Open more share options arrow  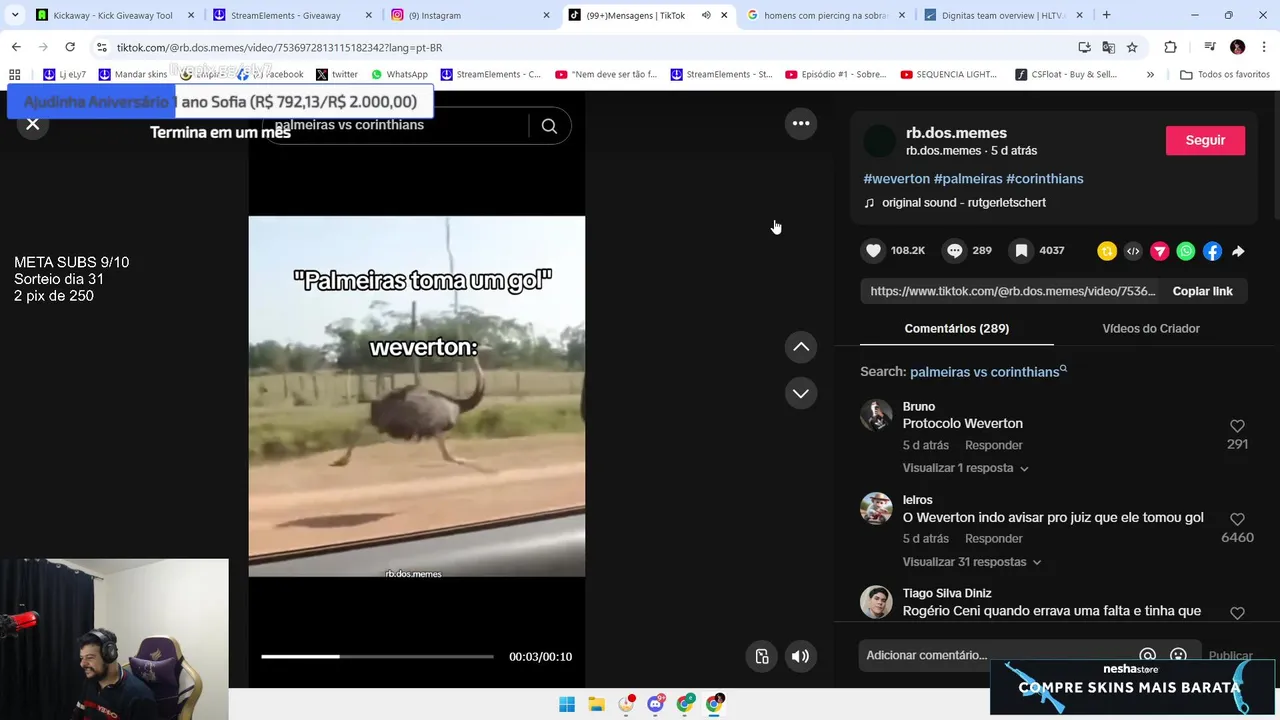pyautogui.click(x=1238, y=252)
